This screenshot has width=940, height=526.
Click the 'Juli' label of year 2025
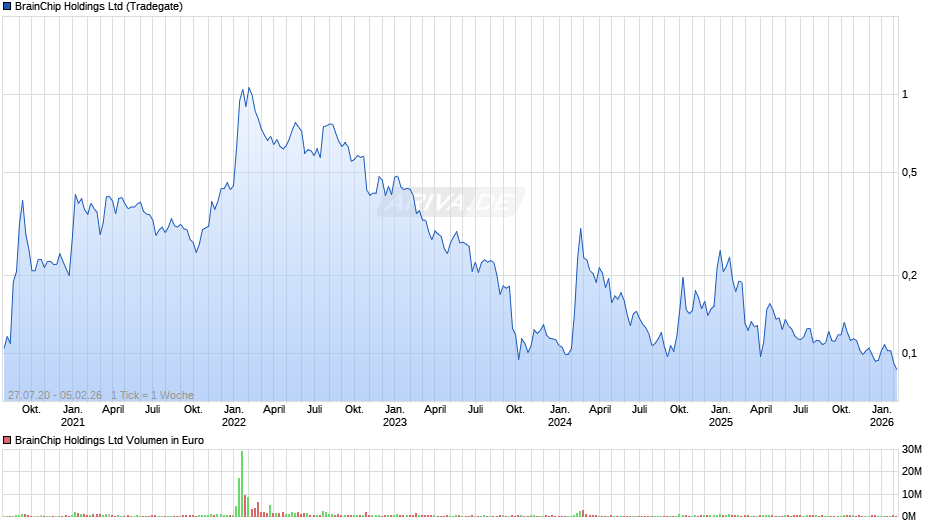tap(801, 410)
